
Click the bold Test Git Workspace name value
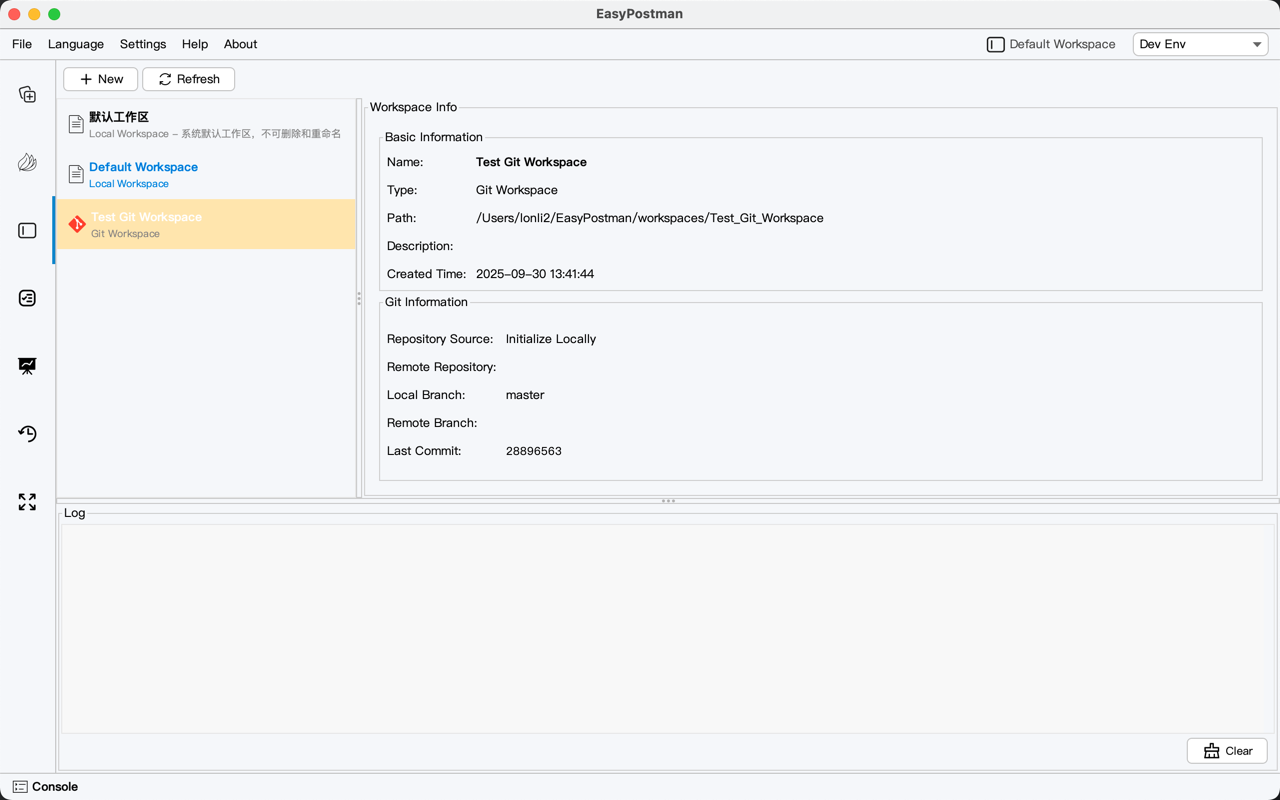coord(531,162)
